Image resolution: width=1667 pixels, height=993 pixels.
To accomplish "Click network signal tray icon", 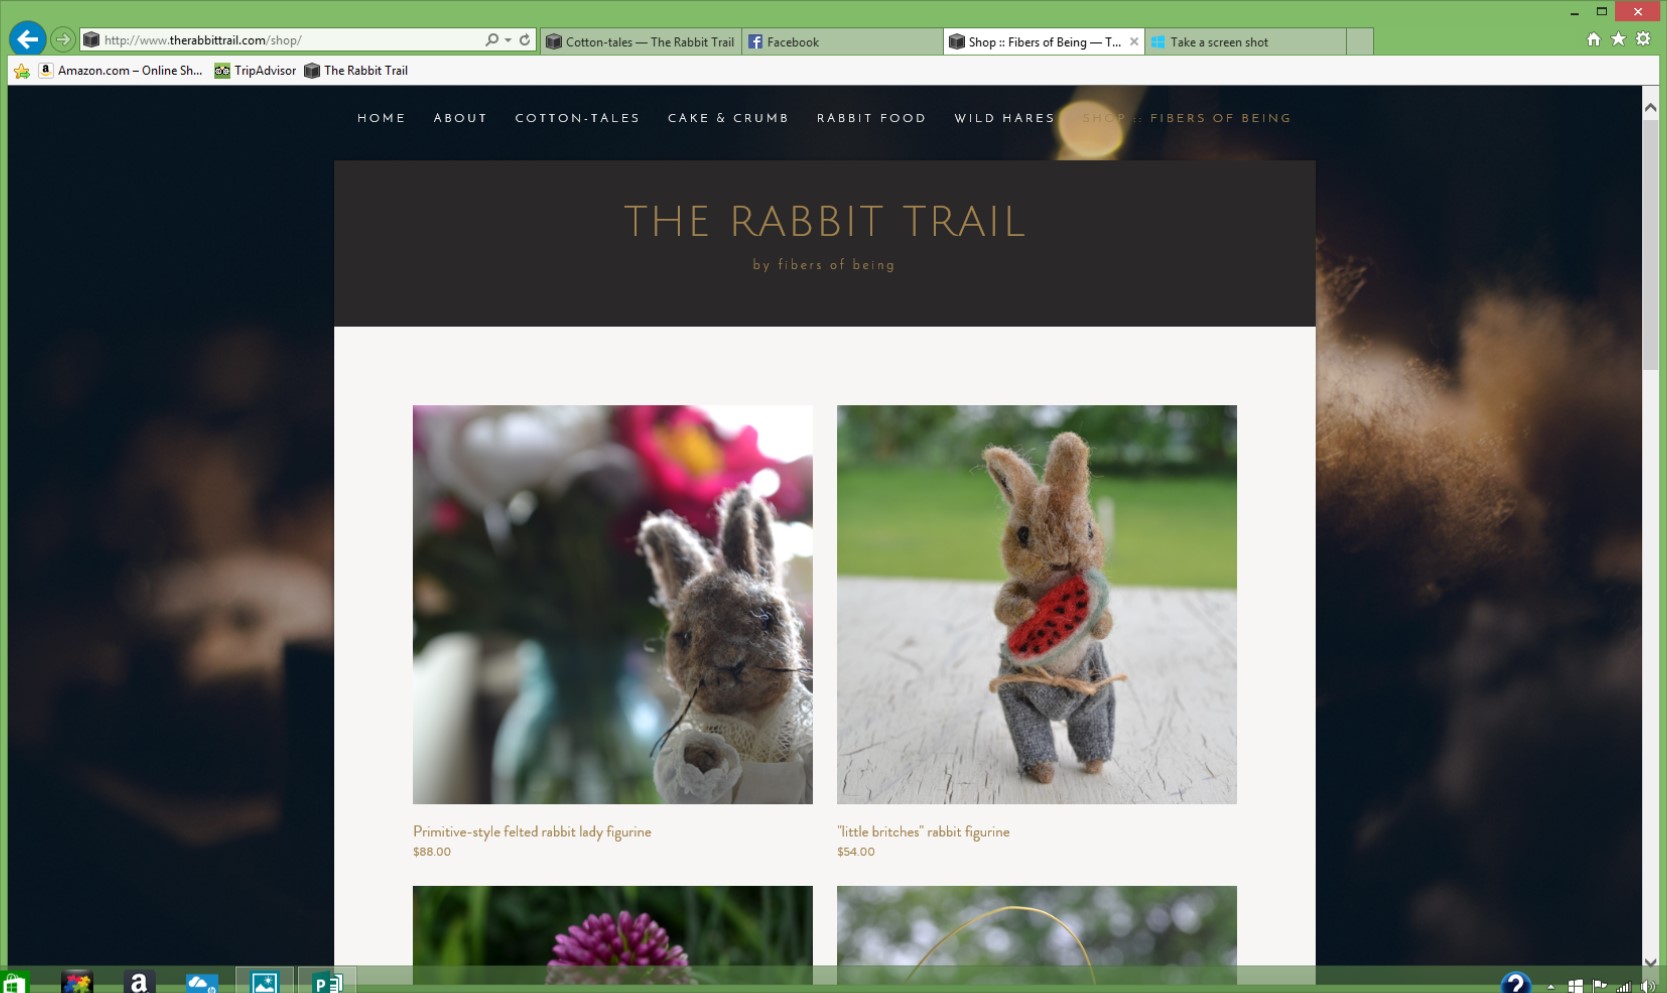I will pos(1624,987).
